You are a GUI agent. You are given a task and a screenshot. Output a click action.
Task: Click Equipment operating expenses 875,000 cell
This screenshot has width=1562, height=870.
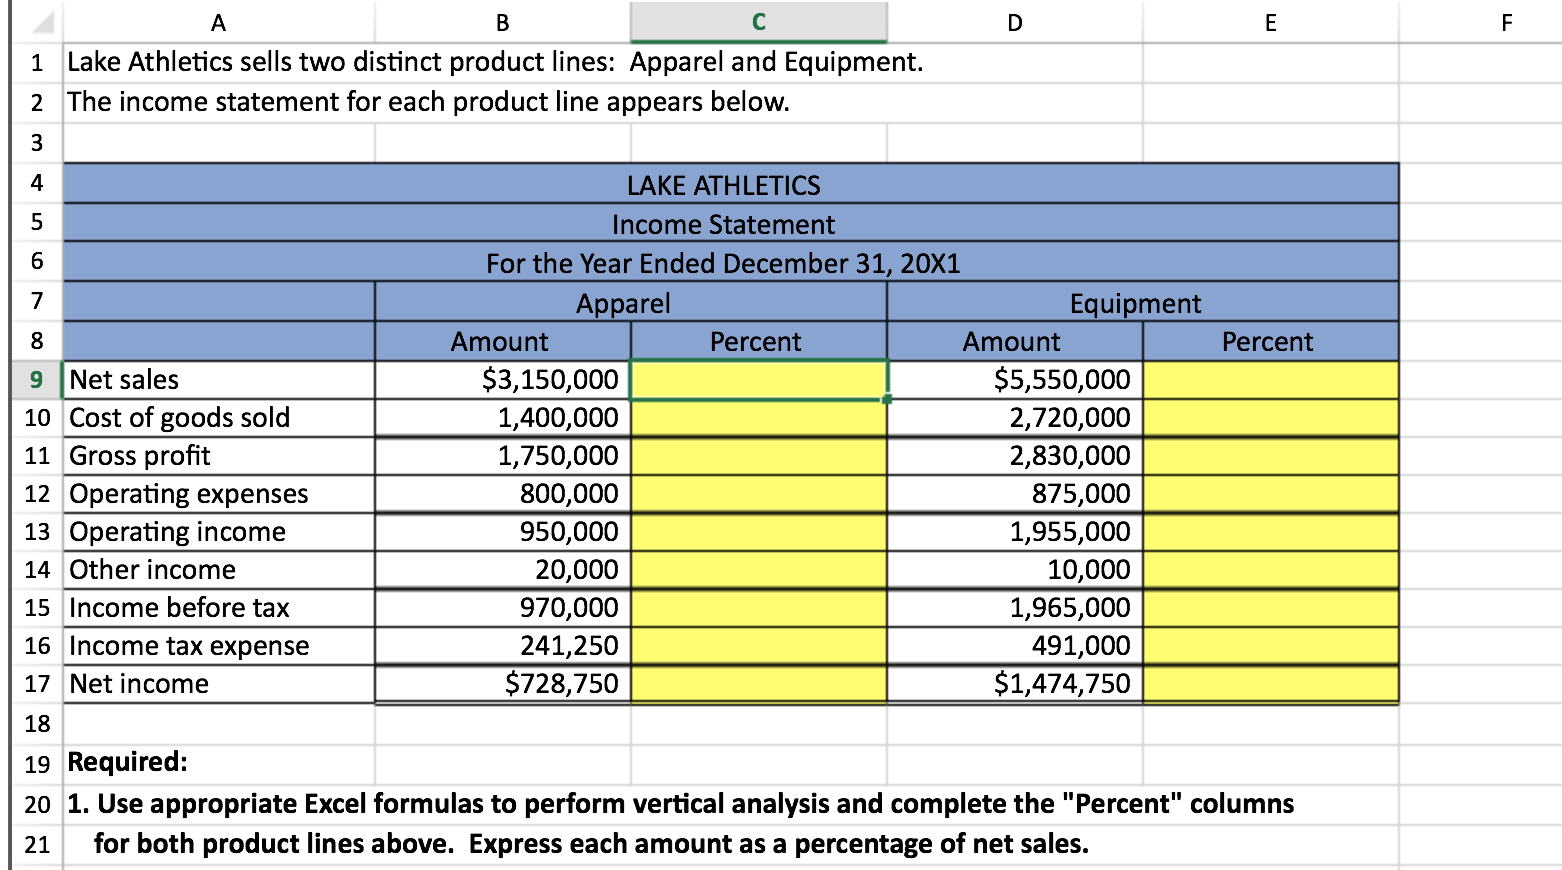pyautogui.click(x=1015, y=494)
